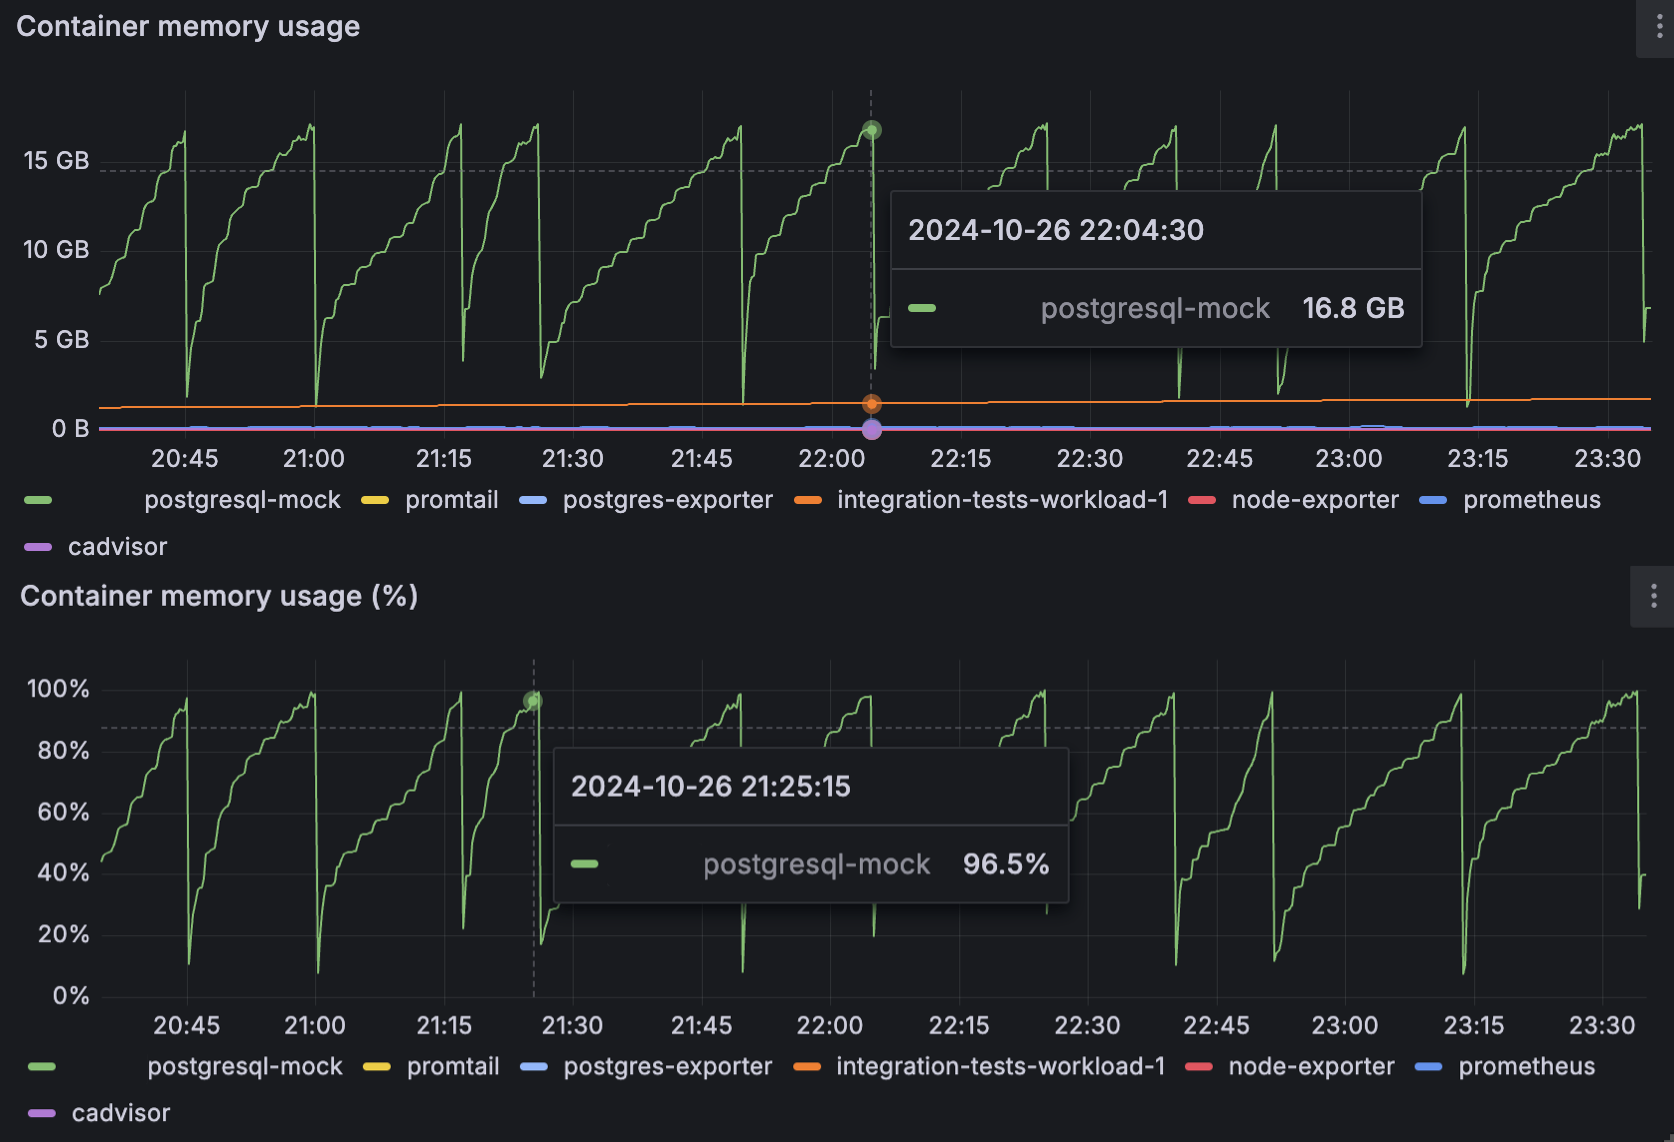Toggle promtail in the percent chart legend
The height and width of the screenshot is (1142, 1674).
[453, 1067]
